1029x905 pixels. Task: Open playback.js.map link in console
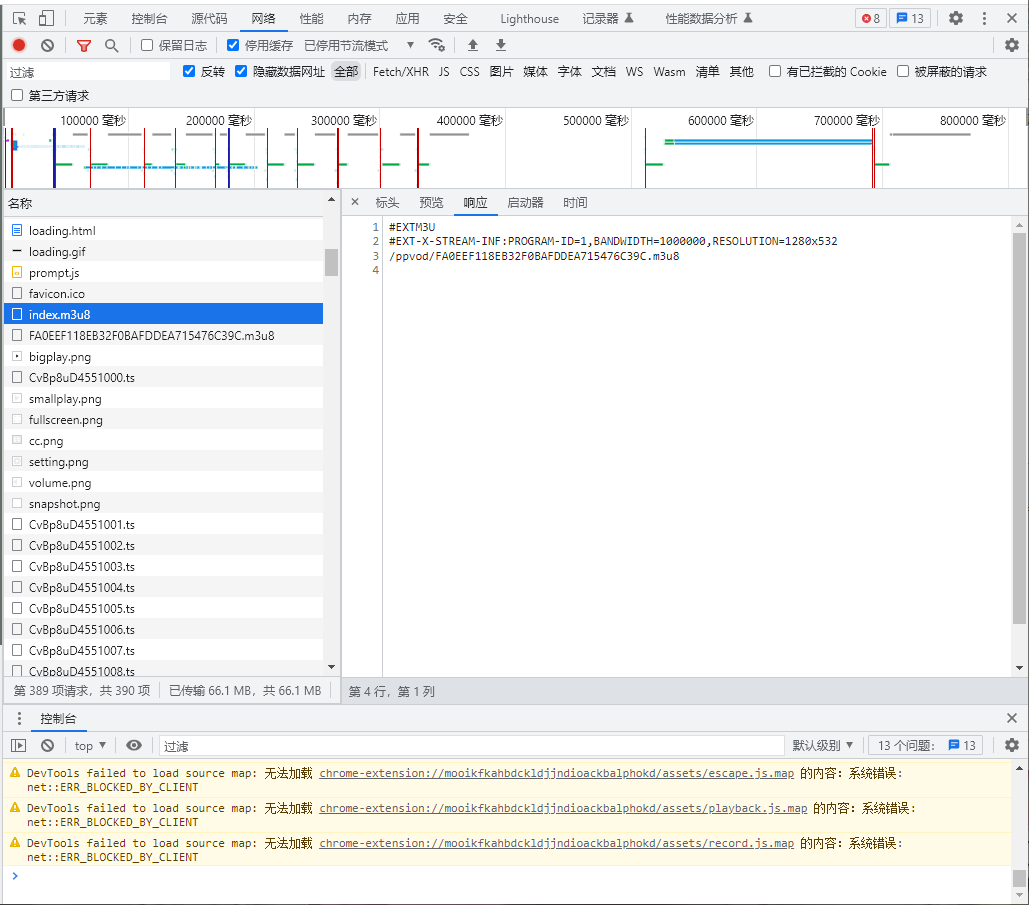pos(563,808)
